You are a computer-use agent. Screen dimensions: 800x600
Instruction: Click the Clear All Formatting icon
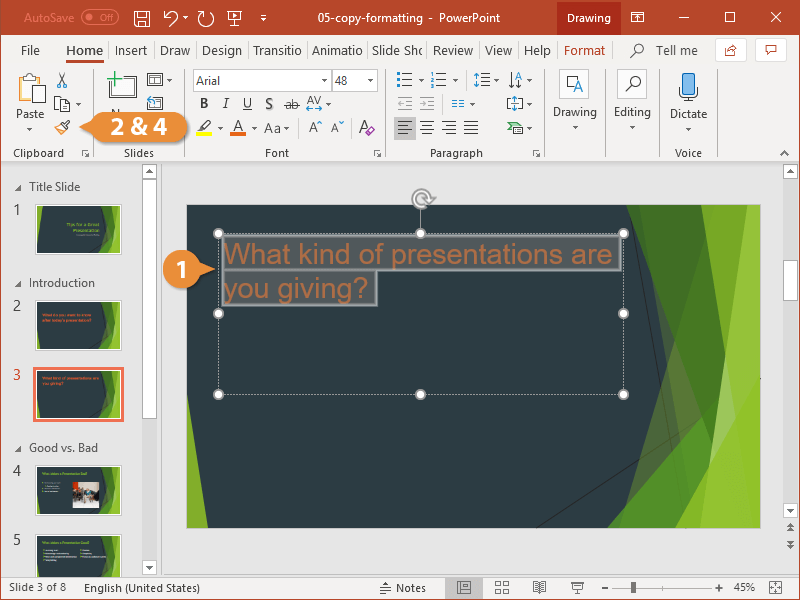point(366,127)
